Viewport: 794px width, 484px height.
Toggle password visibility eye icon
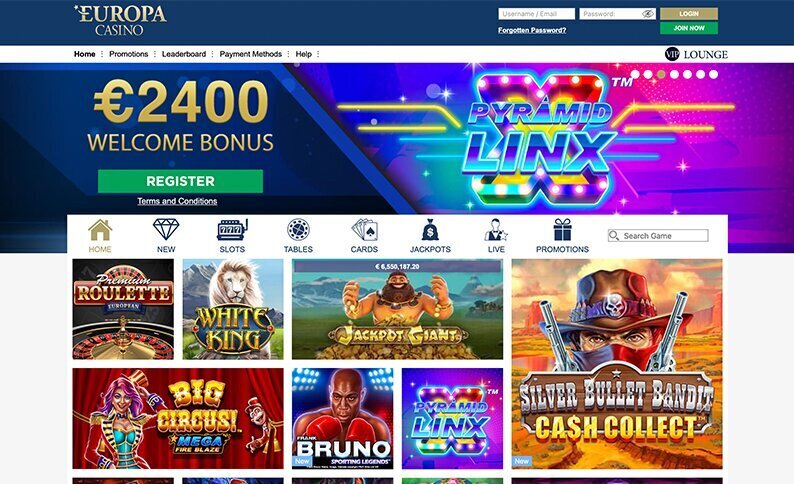point(648,14)
